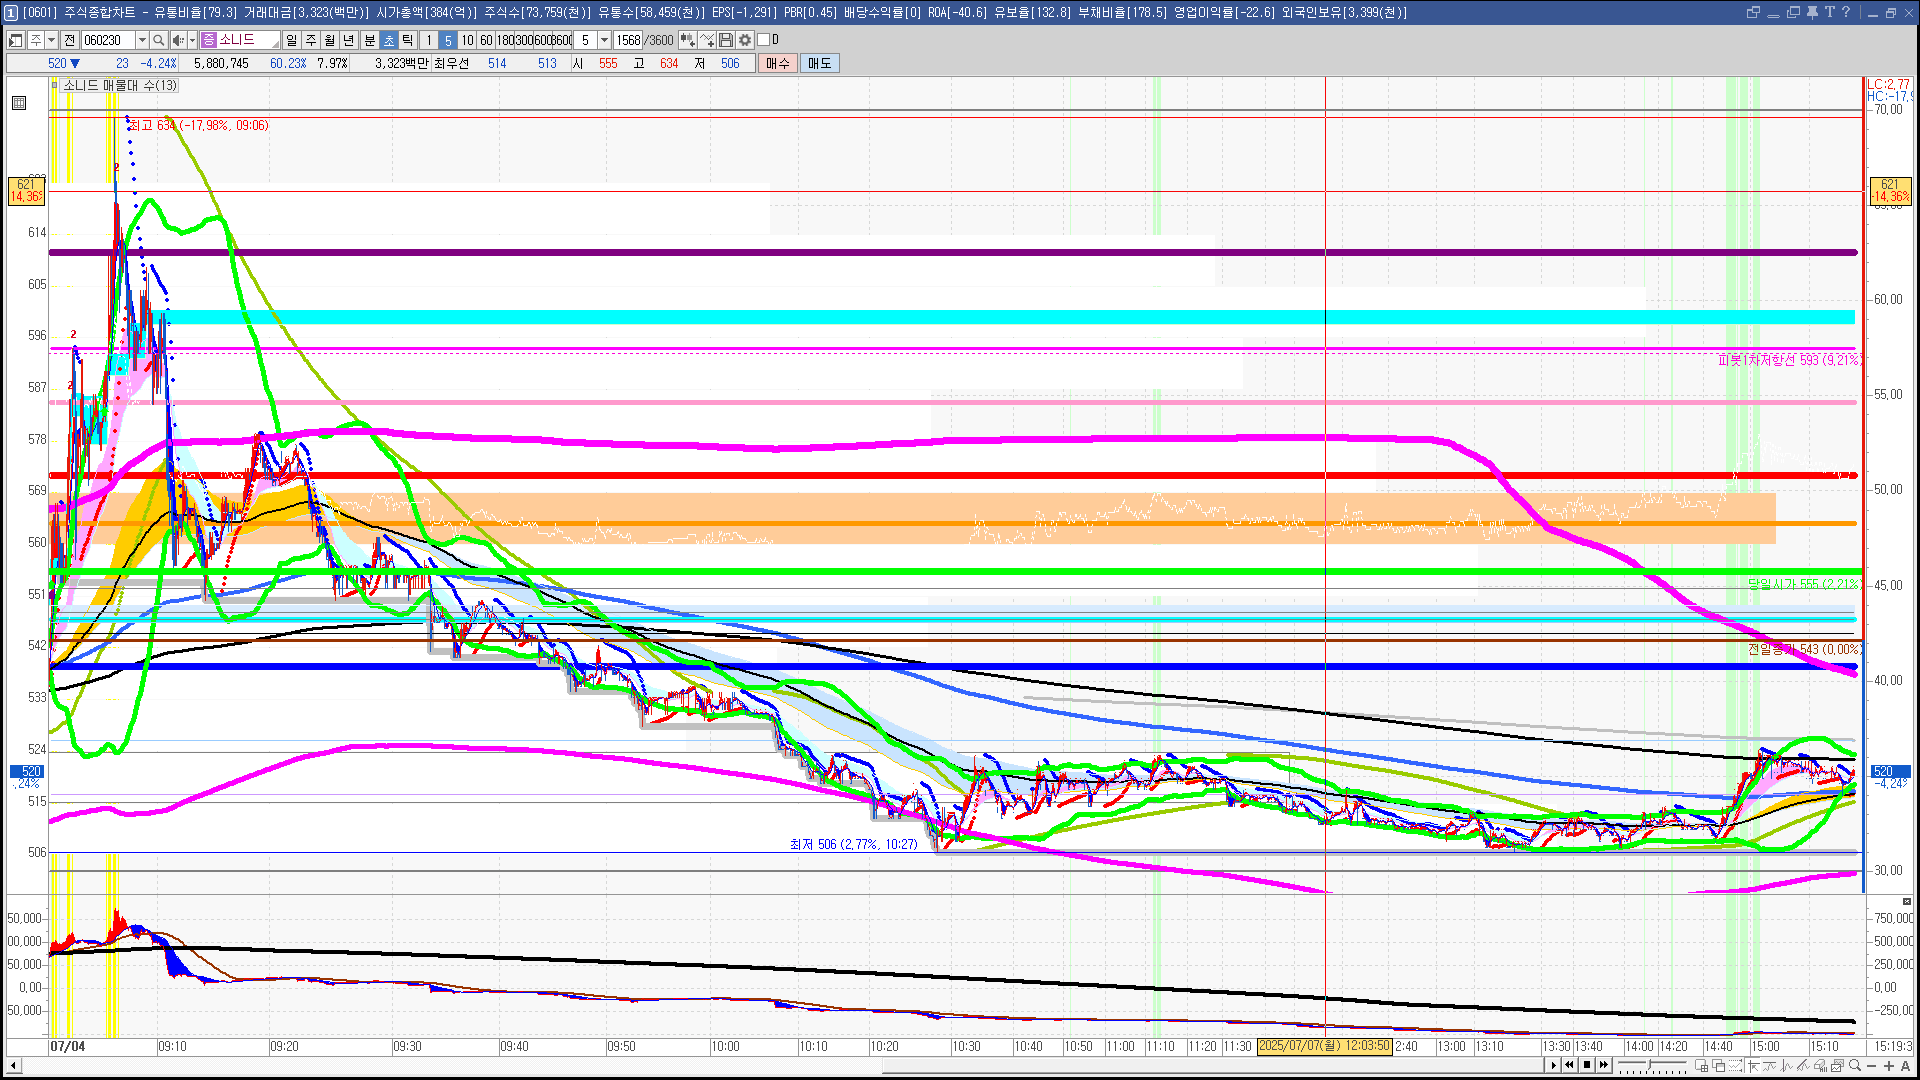This screenshot has width=1920, height=1080.
Task: Select the 일 (daily) period tab
Action: tap(291, 40)
